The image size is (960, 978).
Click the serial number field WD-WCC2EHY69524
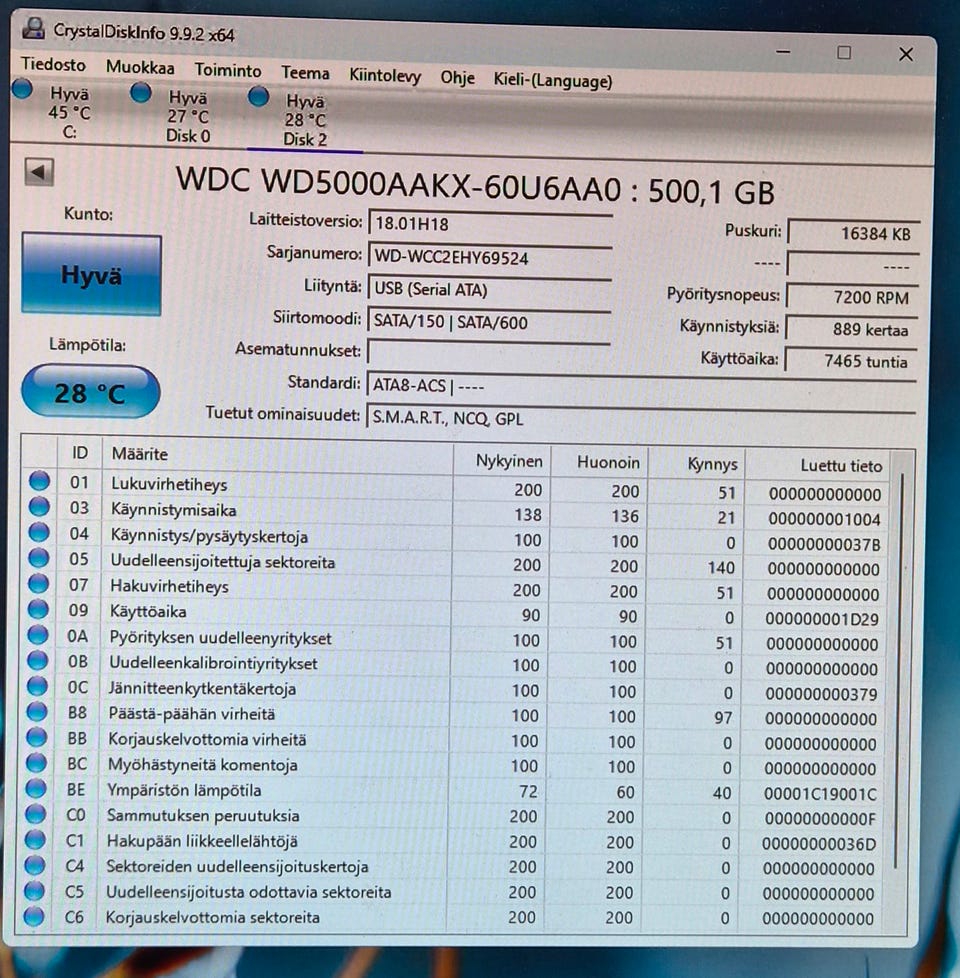[490, 257]
